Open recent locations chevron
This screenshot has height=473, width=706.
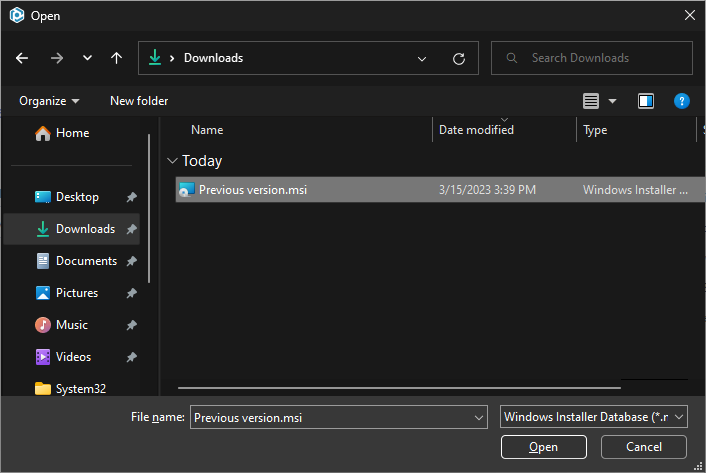point(87,58)
